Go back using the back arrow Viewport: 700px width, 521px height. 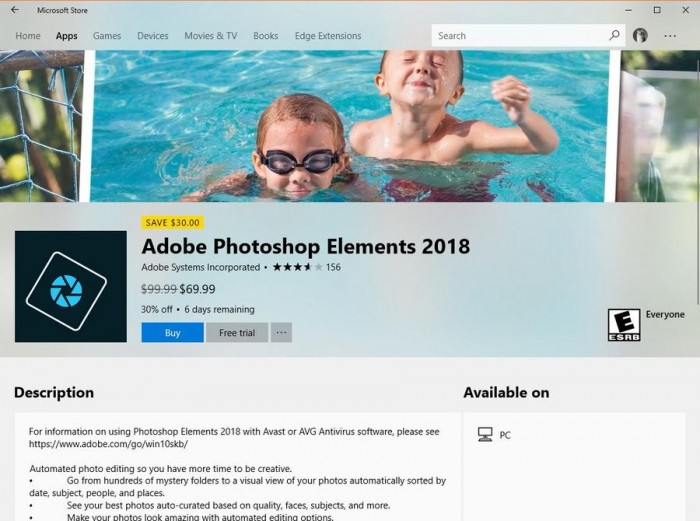(15, 10)
